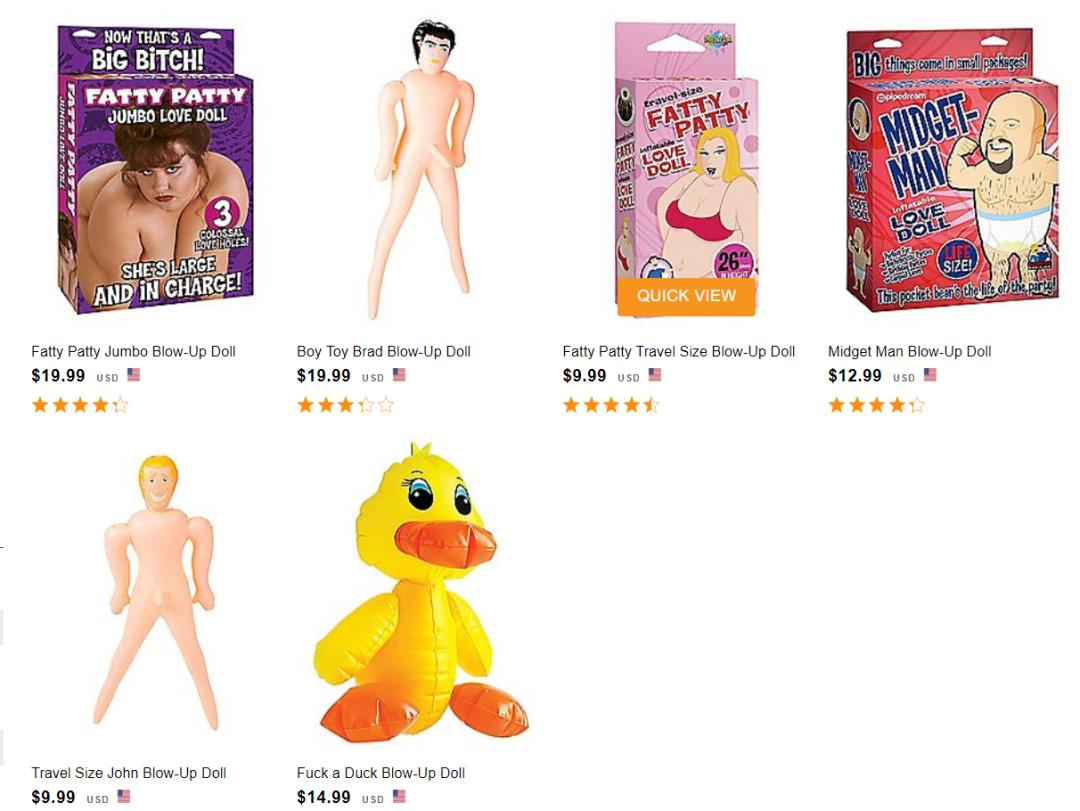Open the Travel Size John Blow-Up Doll link
This screenshot has height=811, width=1080.
pos(129,773)
